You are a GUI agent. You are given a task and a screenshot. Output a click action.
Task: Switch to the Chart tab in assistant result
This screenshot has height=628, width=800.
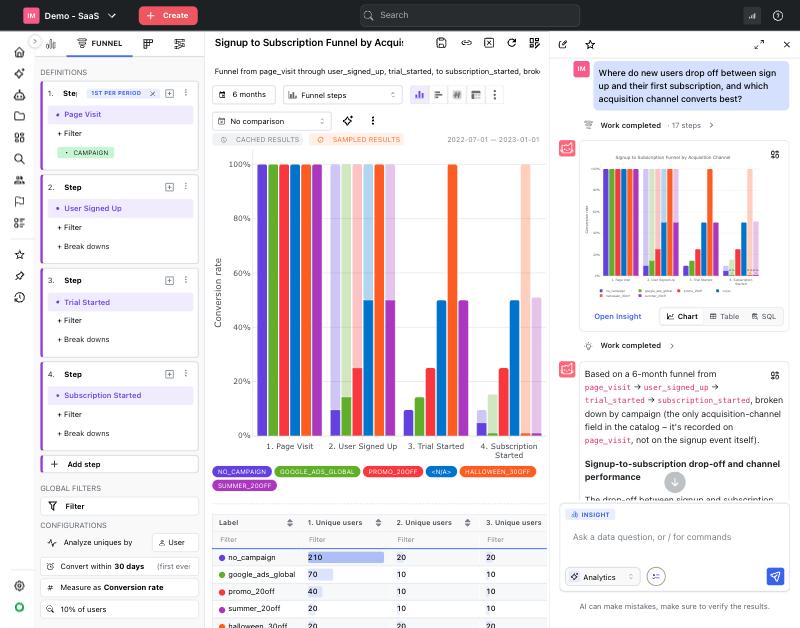682,316
